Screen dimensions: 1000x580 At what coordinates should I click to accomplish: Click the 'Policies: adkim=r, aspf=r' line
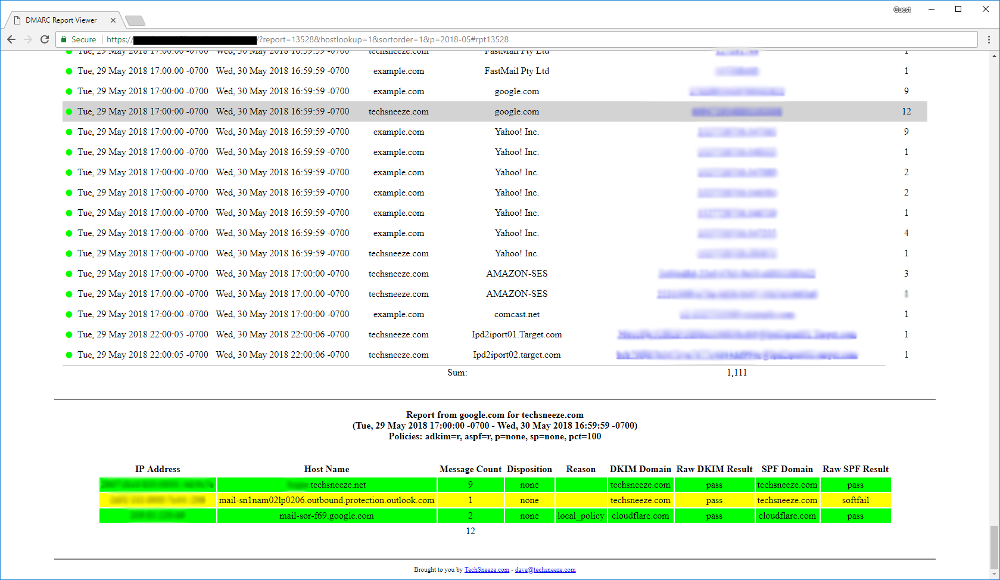[x=495, y=436]
